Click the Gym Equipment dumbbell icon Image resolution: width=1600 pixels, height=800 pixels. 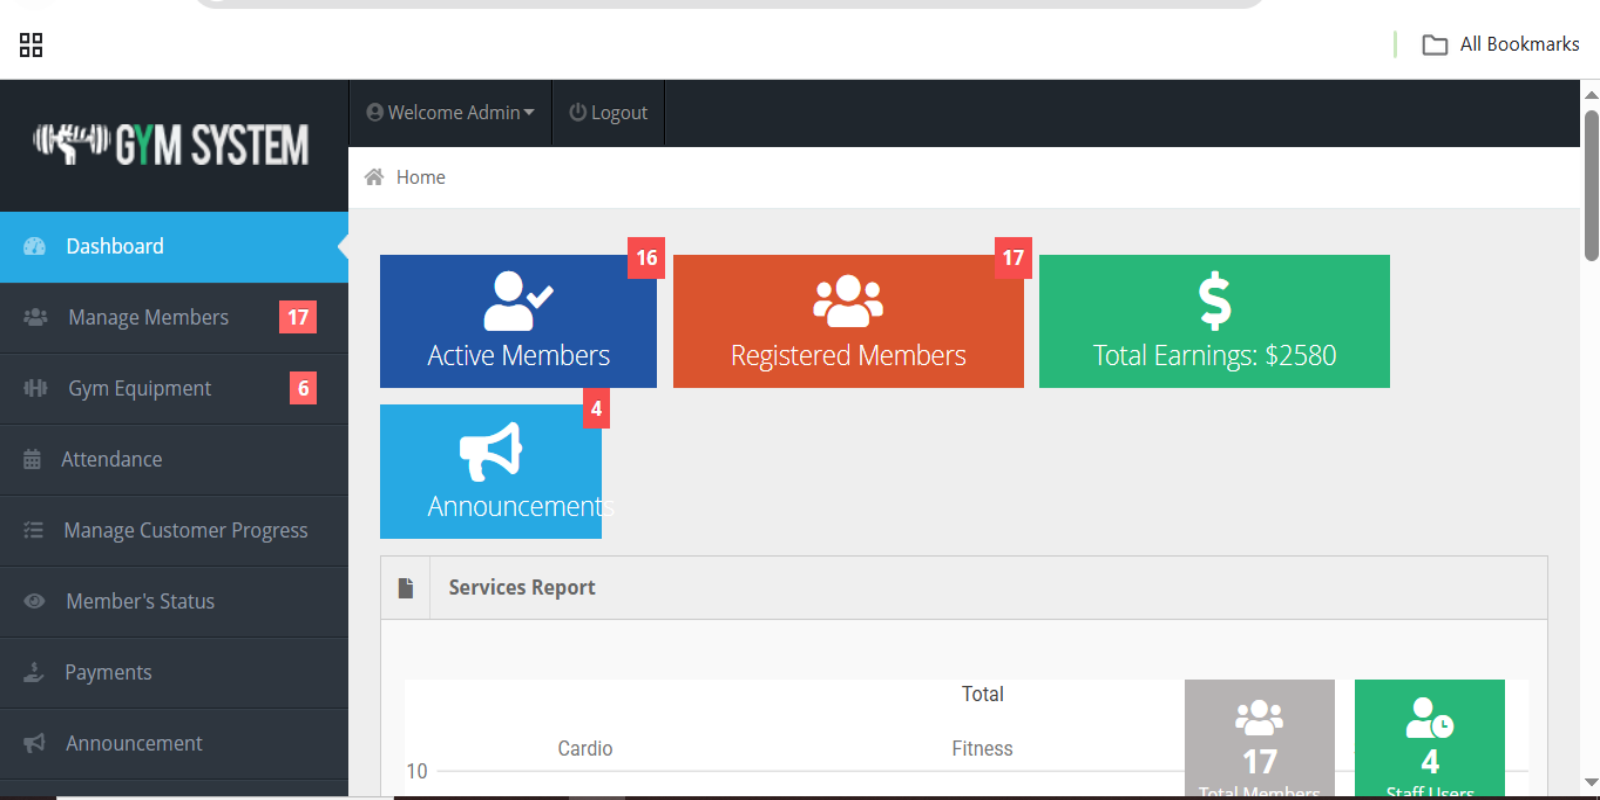(x=35, y=388)
